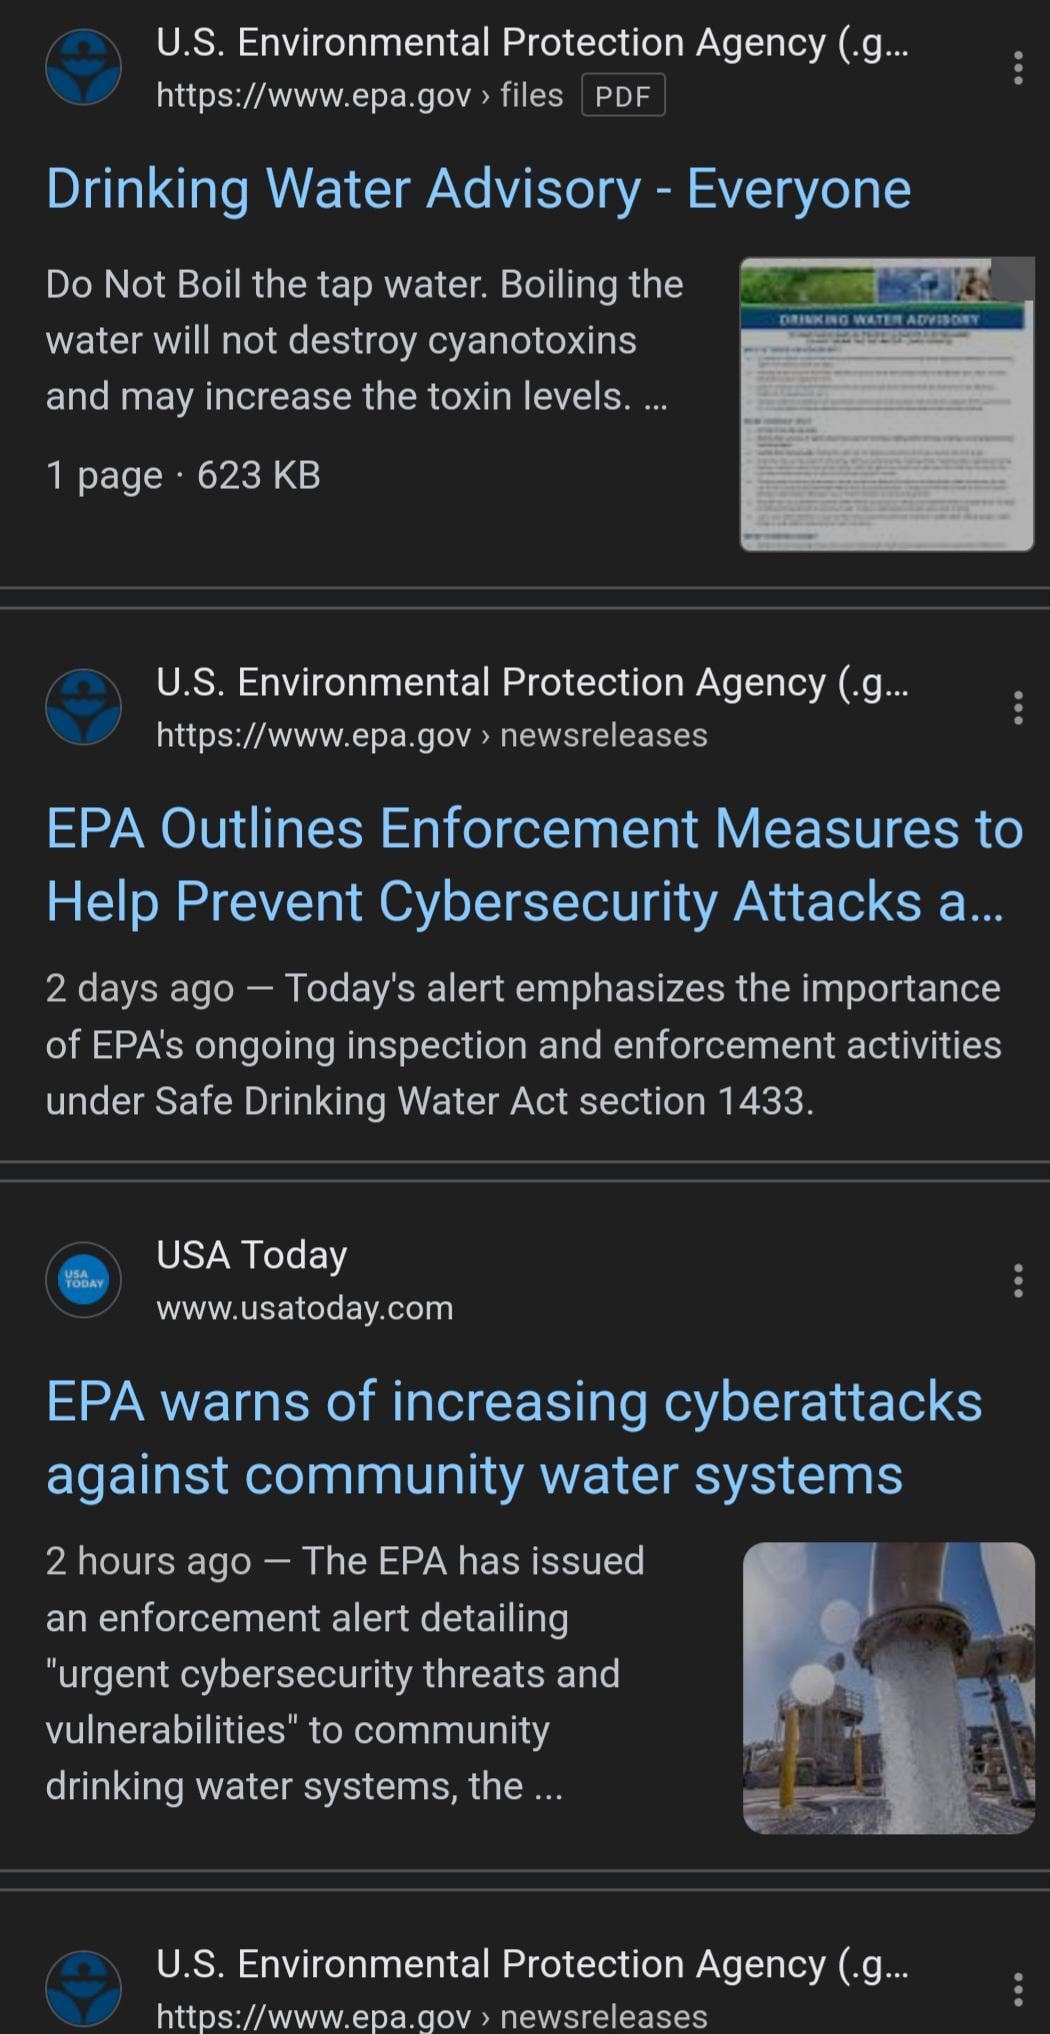Click EPA favicon on Drinking Water Advisory result
The width and height of the screenshot is (1050, 2034).
coord(83,68)
